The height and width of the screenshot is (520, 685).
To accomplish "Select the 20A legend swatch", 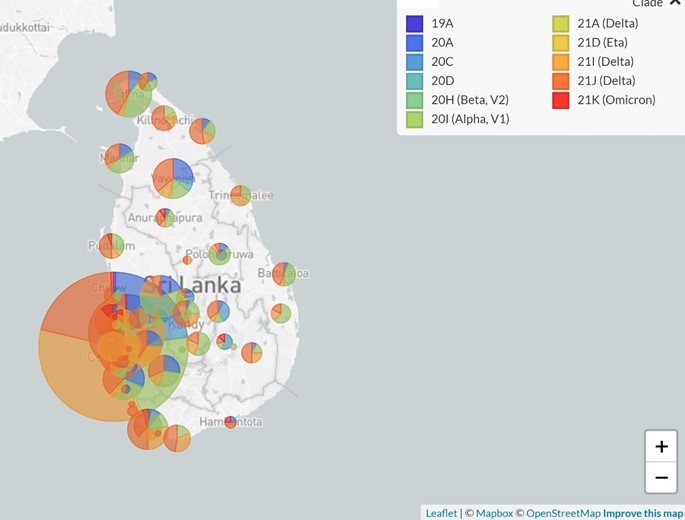I will tap(415, 43).
